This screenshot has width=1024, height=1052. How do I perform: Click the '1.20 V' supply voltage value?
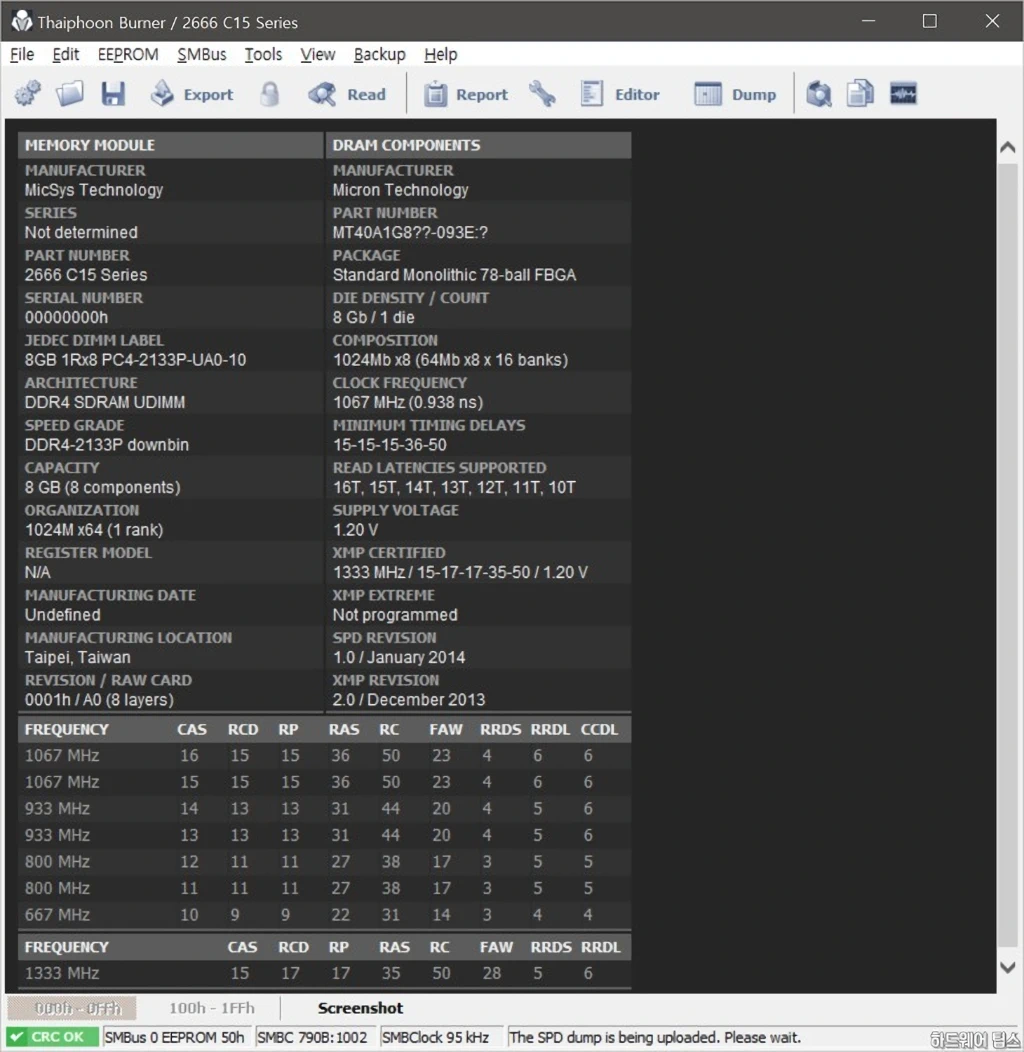tap(356, 529)
